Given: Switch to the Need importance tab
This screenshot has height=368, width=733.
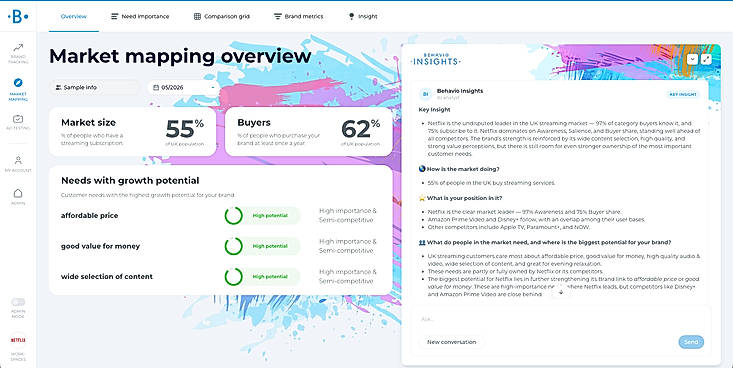Looking at the screenshot, I should pos(140,16).
